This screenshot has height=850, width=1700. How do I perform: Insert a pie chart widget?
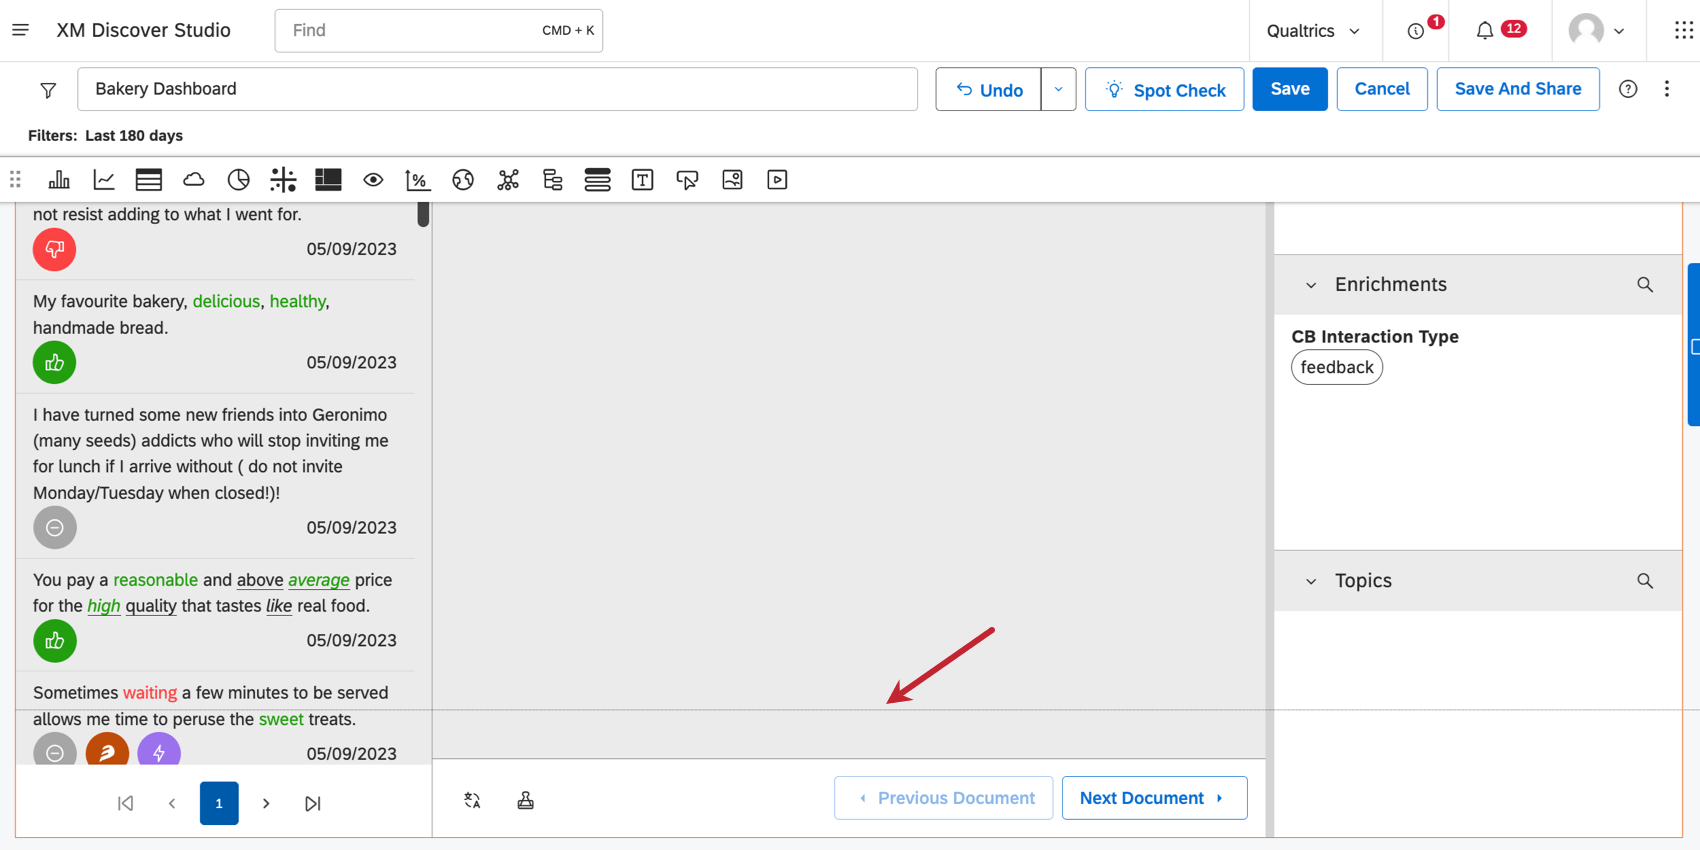238,180
